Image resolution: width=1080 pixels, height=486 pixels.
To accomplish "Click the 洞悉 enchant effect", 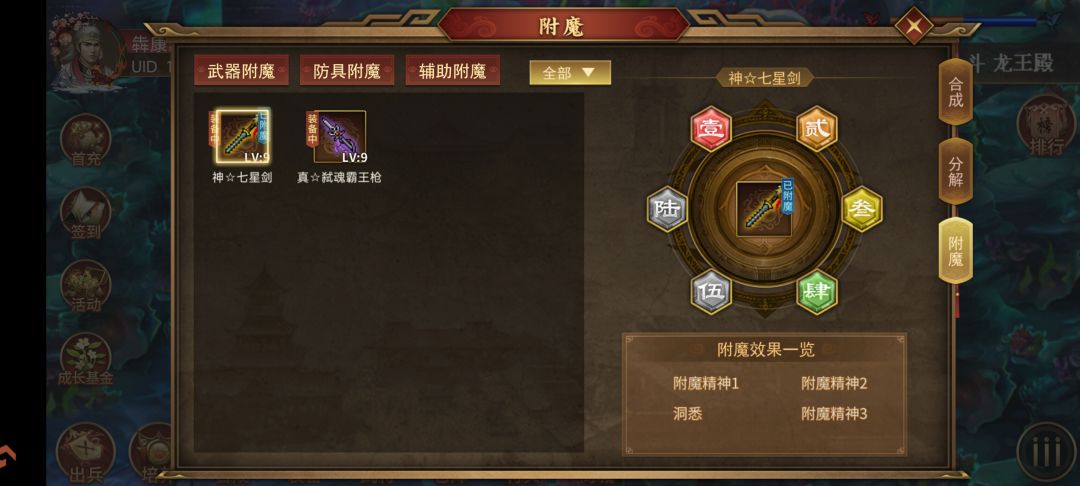I will 687,414.
